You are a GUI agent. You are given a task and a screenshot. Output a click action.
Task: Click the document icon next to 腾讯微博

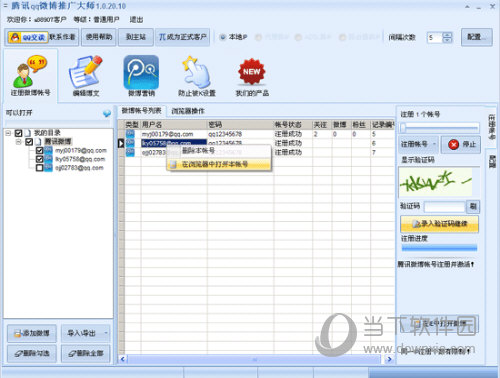[39, 142]
